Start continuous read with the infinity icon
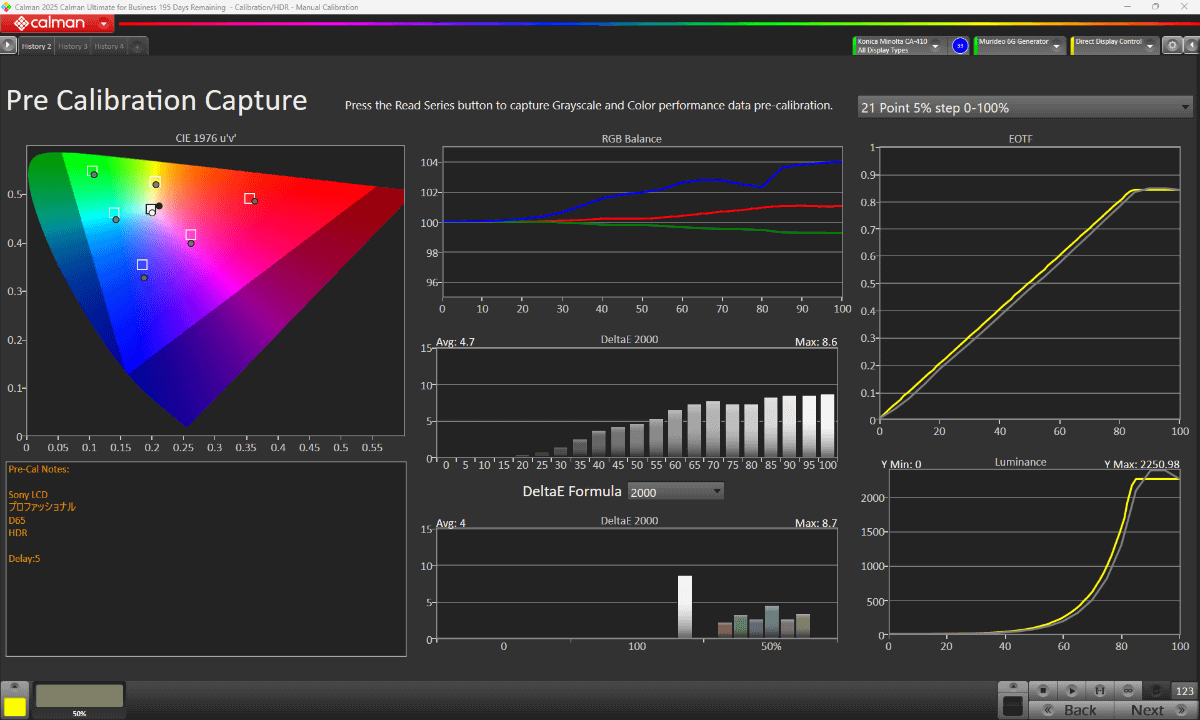This screenshot has height=720, width=1200. point(1128,690)
